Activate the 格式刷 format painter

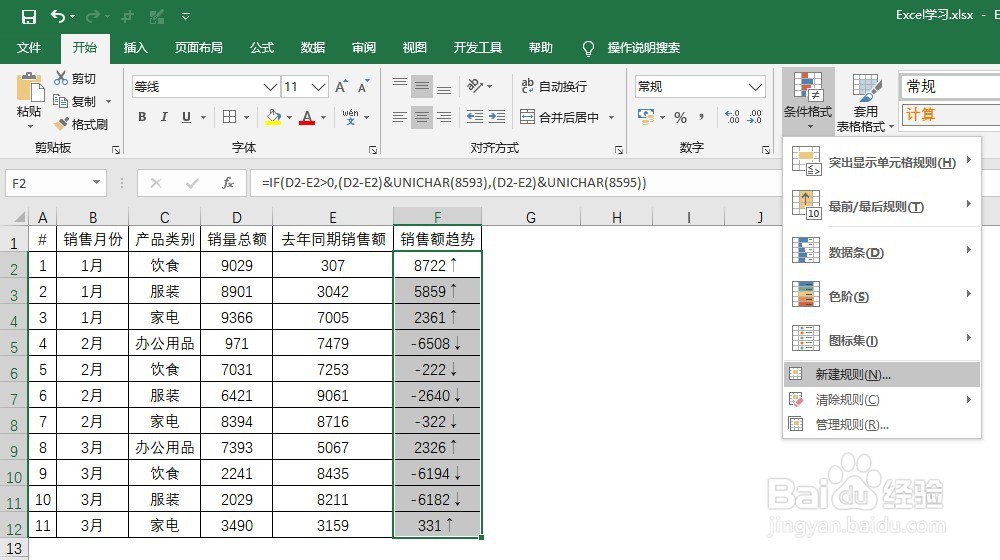pyautogui.click(x=81, y=124)
